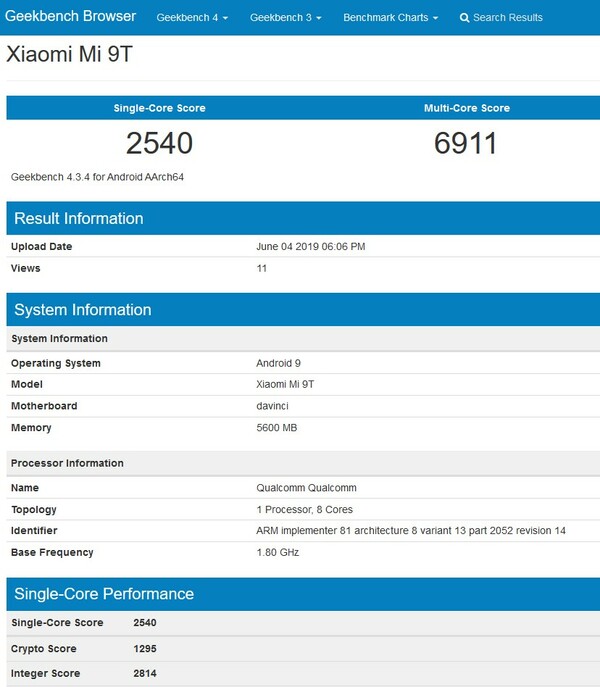Select the ARM implementer identifier value
This screenshot has height=687, width=600.
coord(411,531)
